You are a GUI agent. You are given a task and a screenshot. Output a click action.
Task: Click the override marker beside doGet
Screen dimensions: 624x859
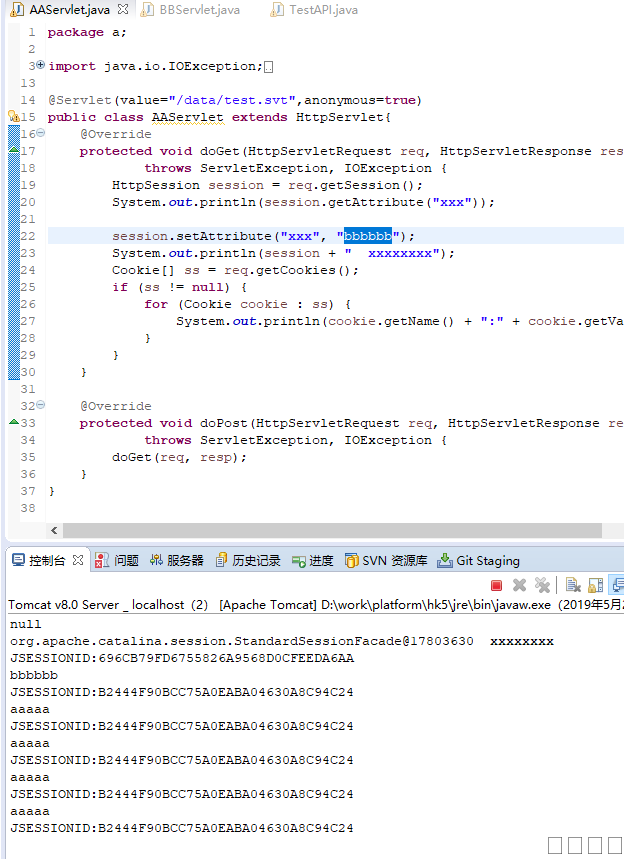pyautogui.click(x=13, y=151)
